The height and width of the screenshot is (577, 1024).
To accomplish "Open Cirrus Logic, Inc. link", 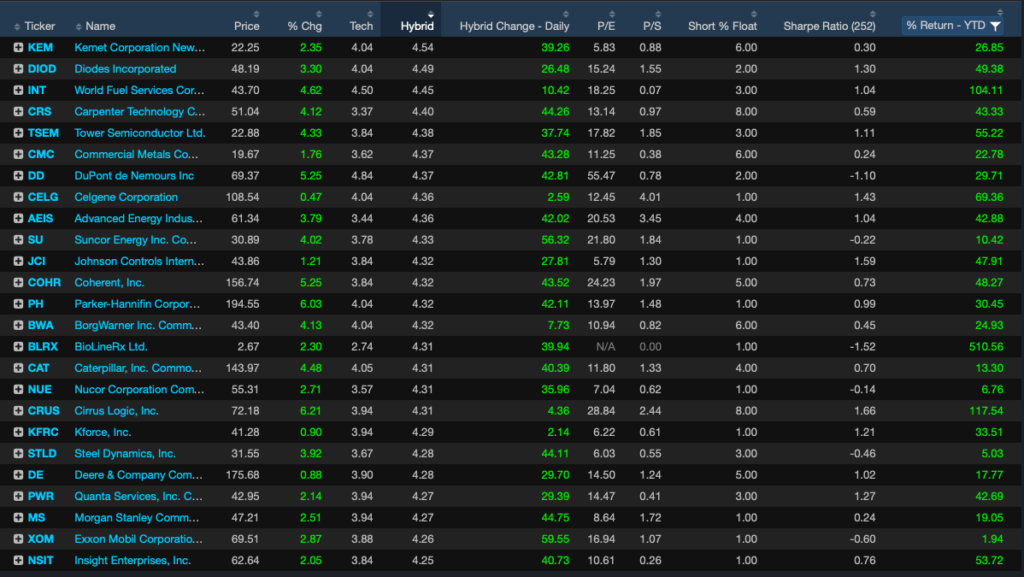I will 116,411.
